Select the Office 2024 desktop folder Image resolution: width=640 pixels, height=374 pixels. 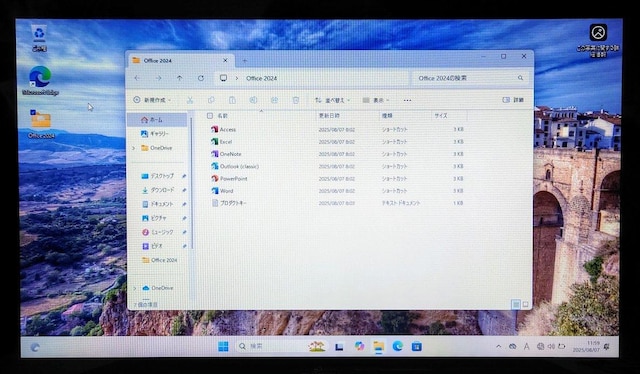click(40, 124)
